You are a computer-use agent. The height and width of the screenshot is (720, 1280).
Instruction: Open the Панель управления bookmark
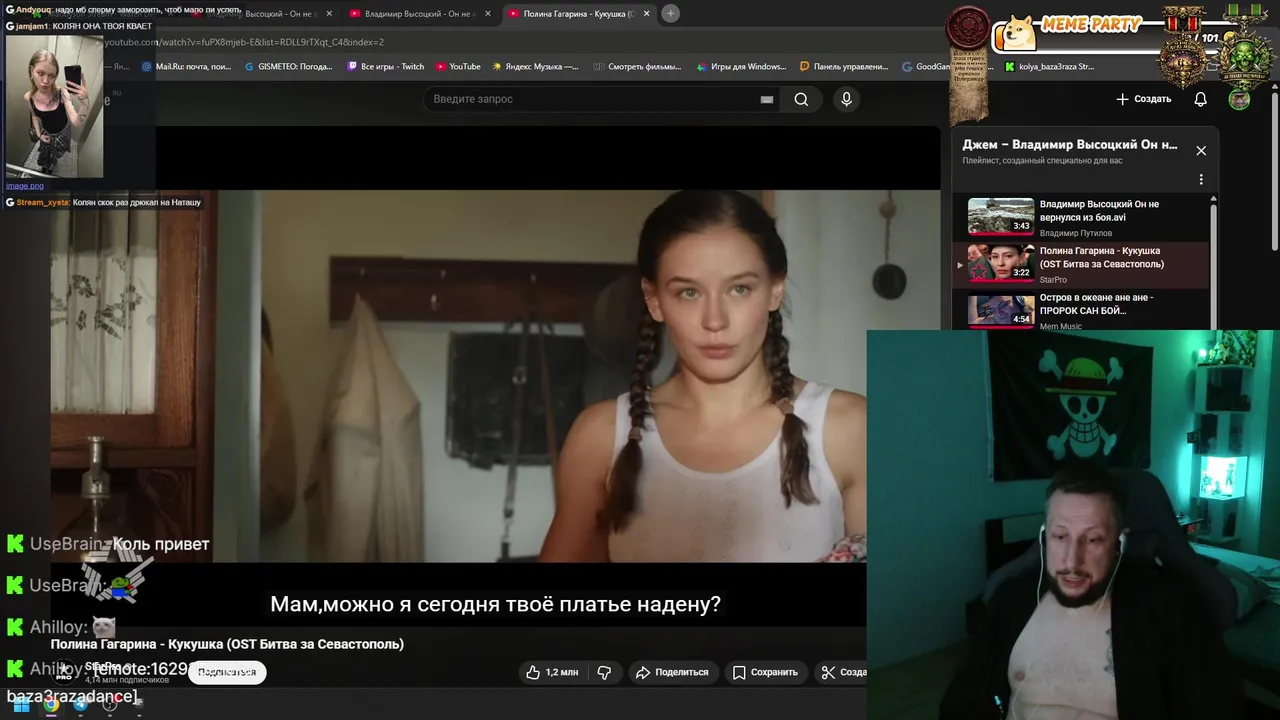point(844,67)
